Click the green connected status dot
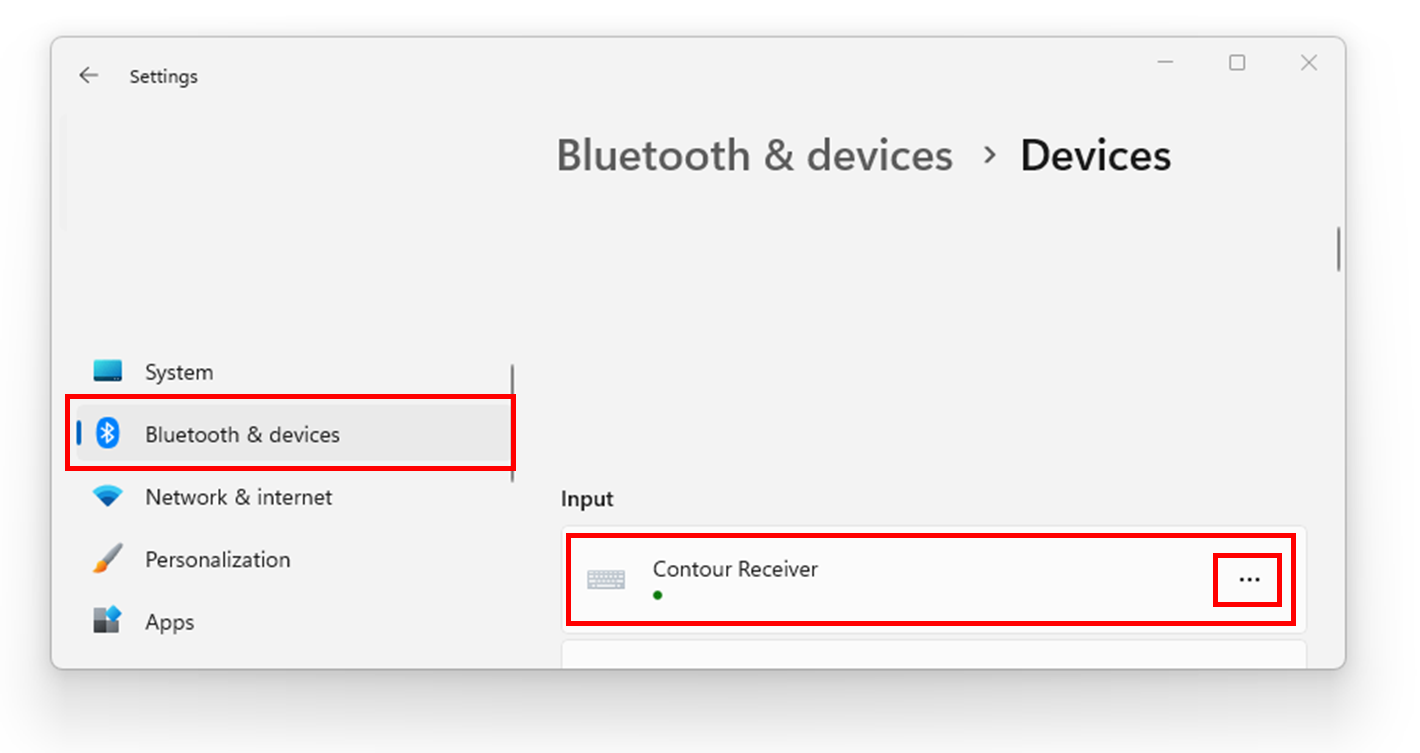The height and width of the screenshot is (753, 1420). 658,595
